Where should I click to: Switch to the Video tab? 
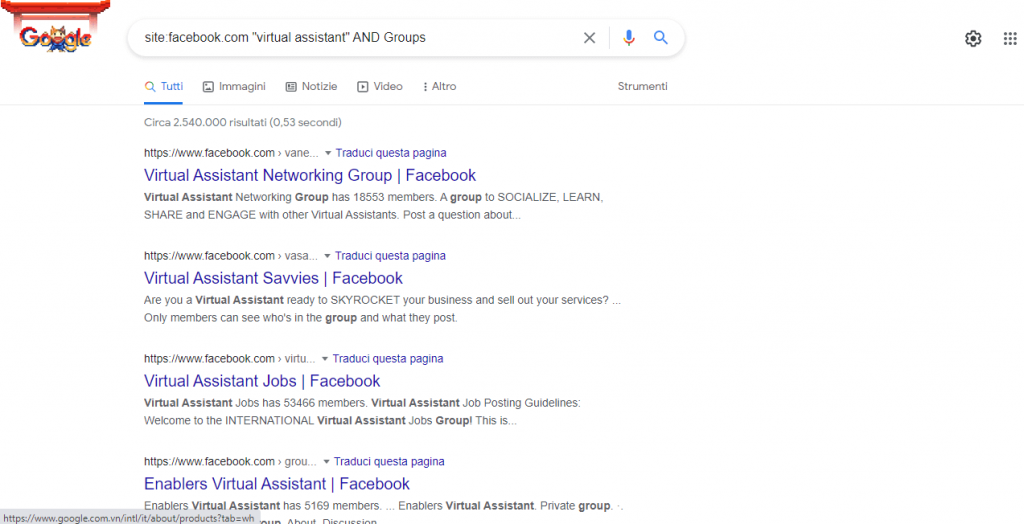click(x=379, y=86)
